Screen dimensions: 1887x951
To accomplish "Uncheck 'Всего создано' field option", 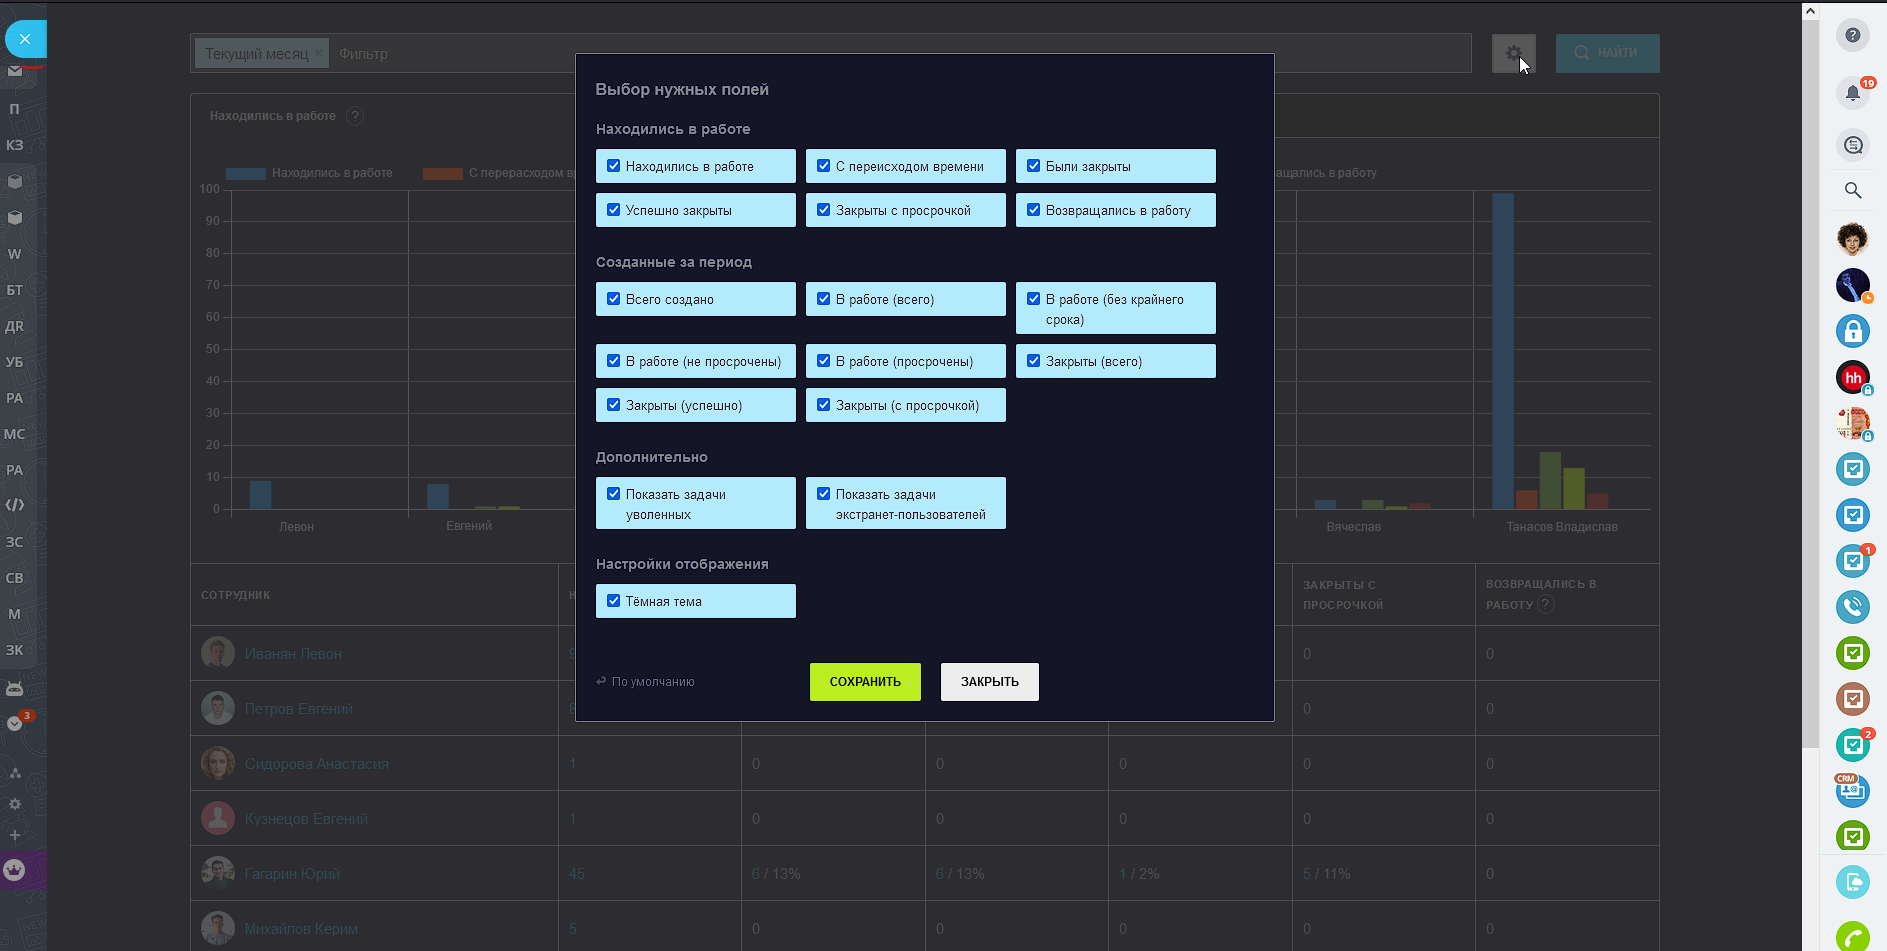I will (x=614, y=299).
